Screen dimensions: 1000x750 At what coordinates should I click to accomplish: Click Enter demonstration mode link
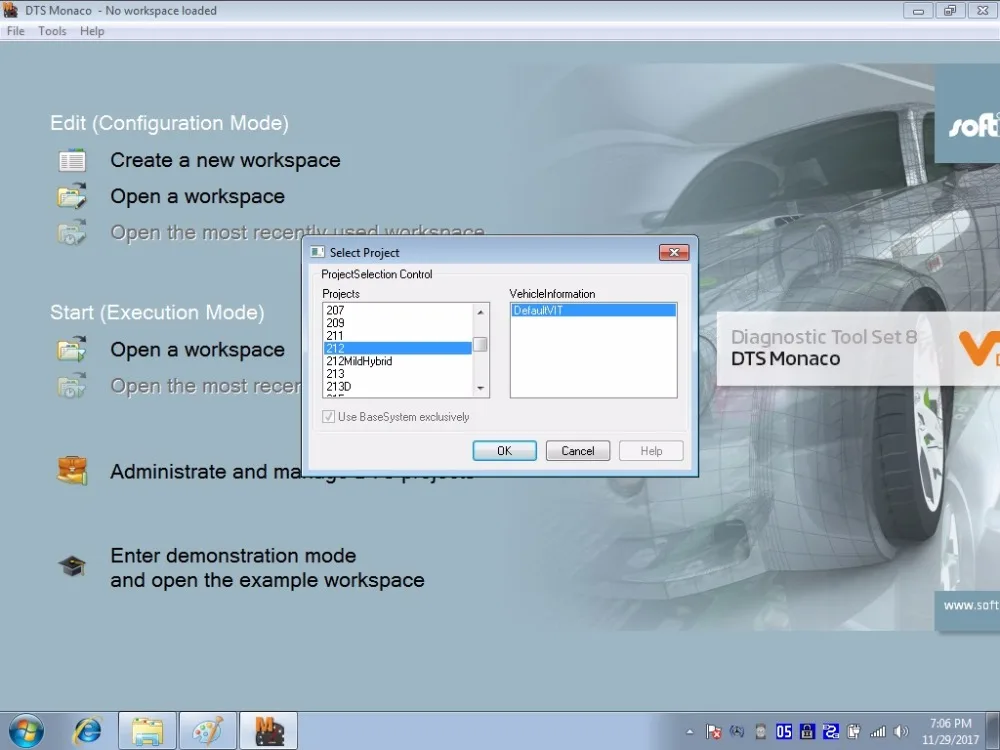pos(267,568)
